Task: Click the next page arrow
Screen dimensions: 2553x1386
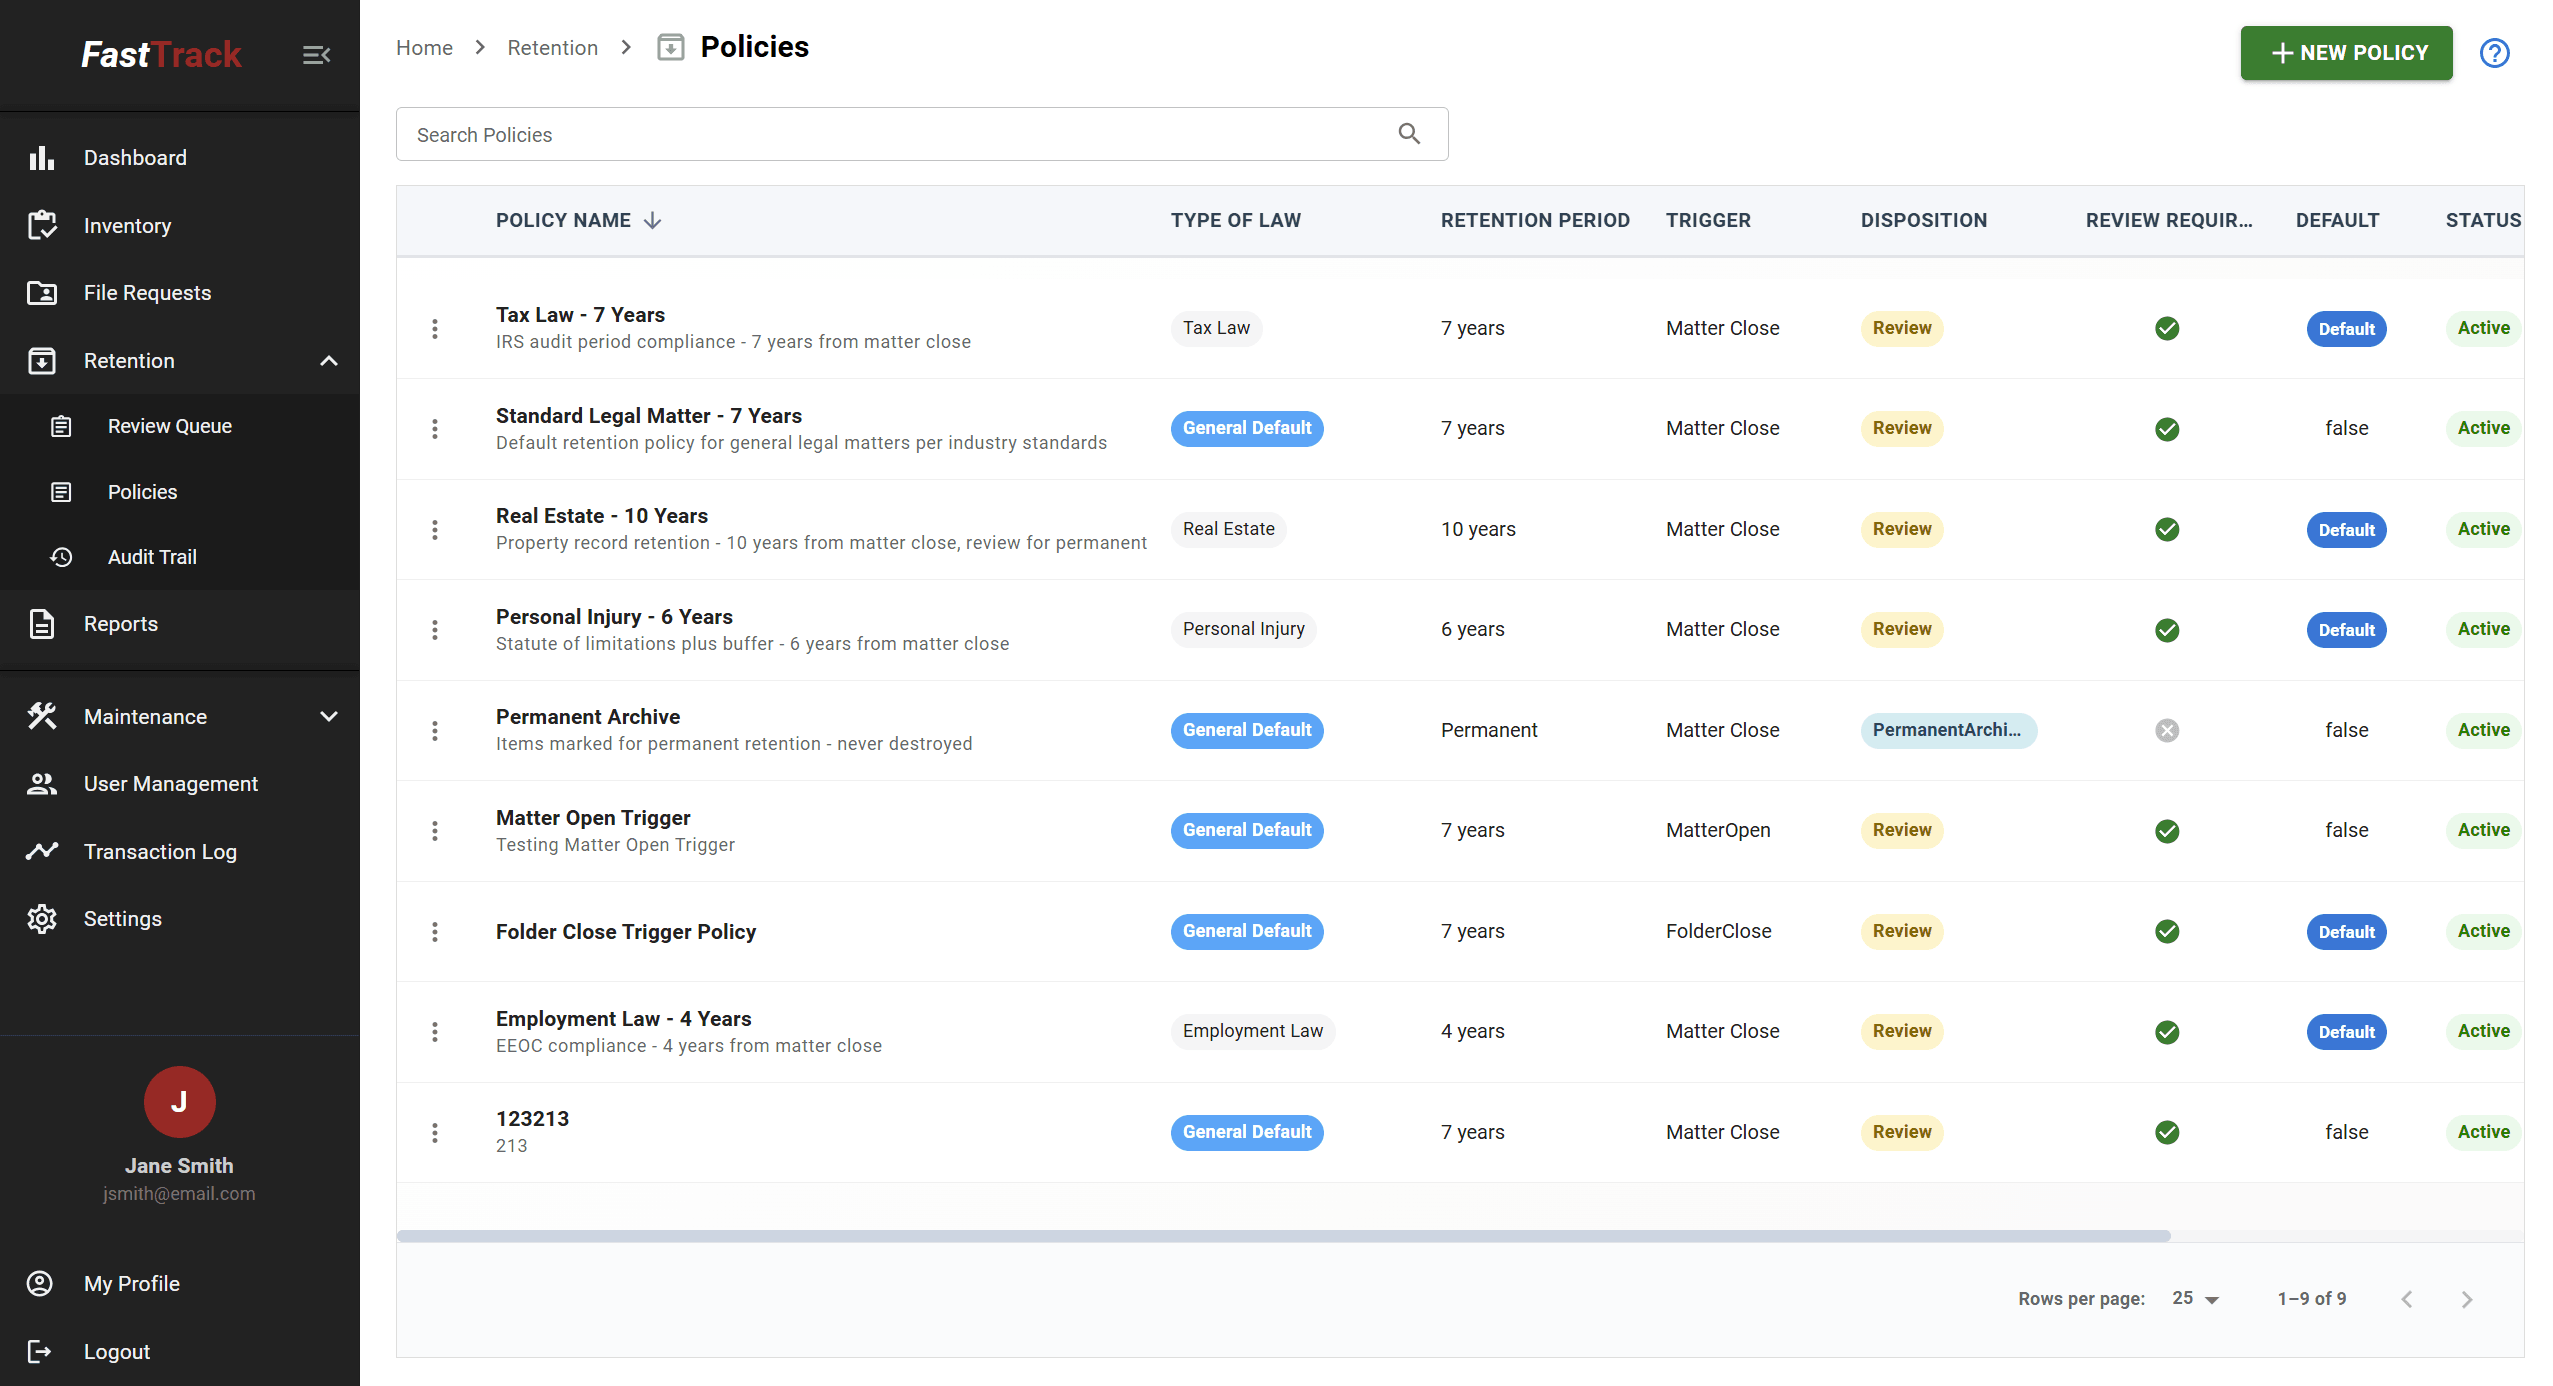Action: point(2466,1299)
